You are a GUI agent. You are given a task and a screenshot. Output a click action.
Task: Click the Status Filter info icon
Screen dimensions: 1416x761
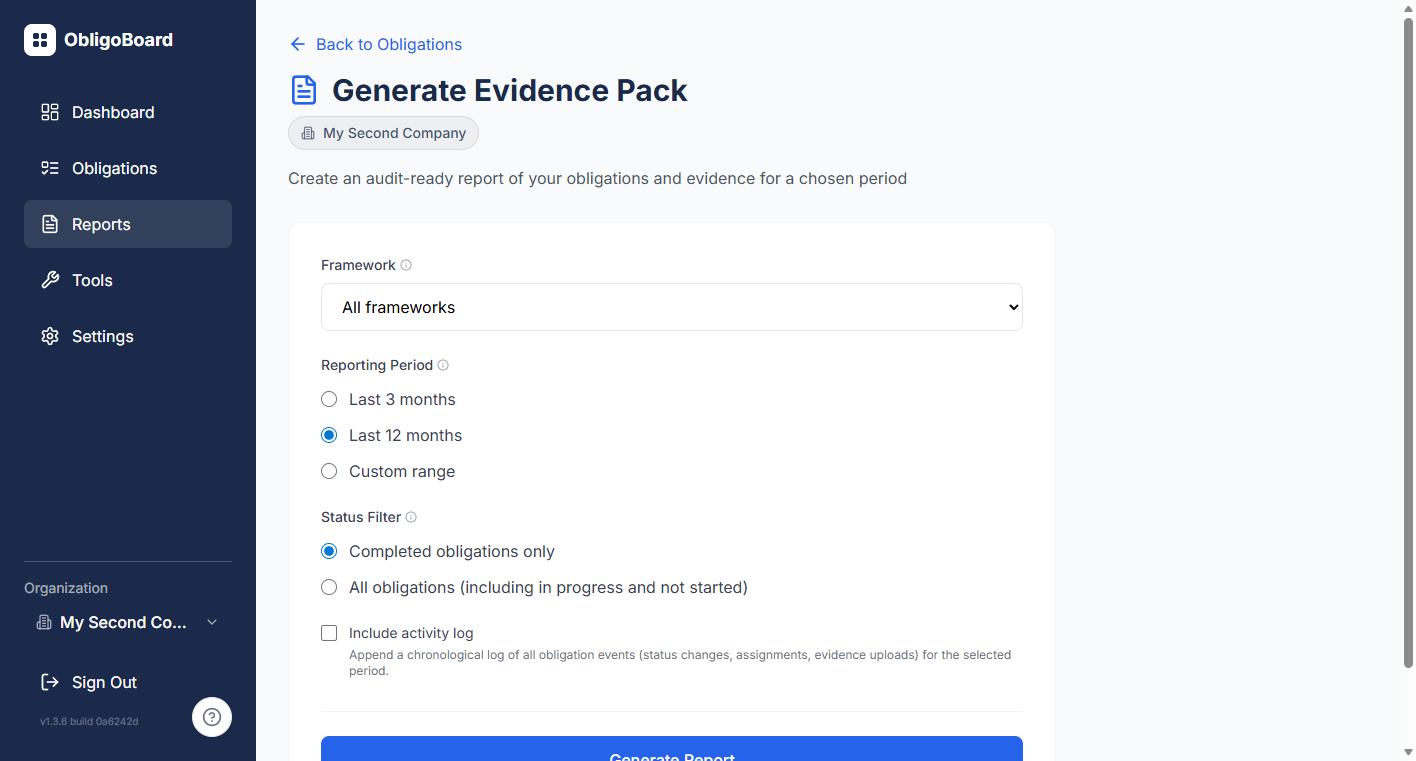[x=411, y=517]
